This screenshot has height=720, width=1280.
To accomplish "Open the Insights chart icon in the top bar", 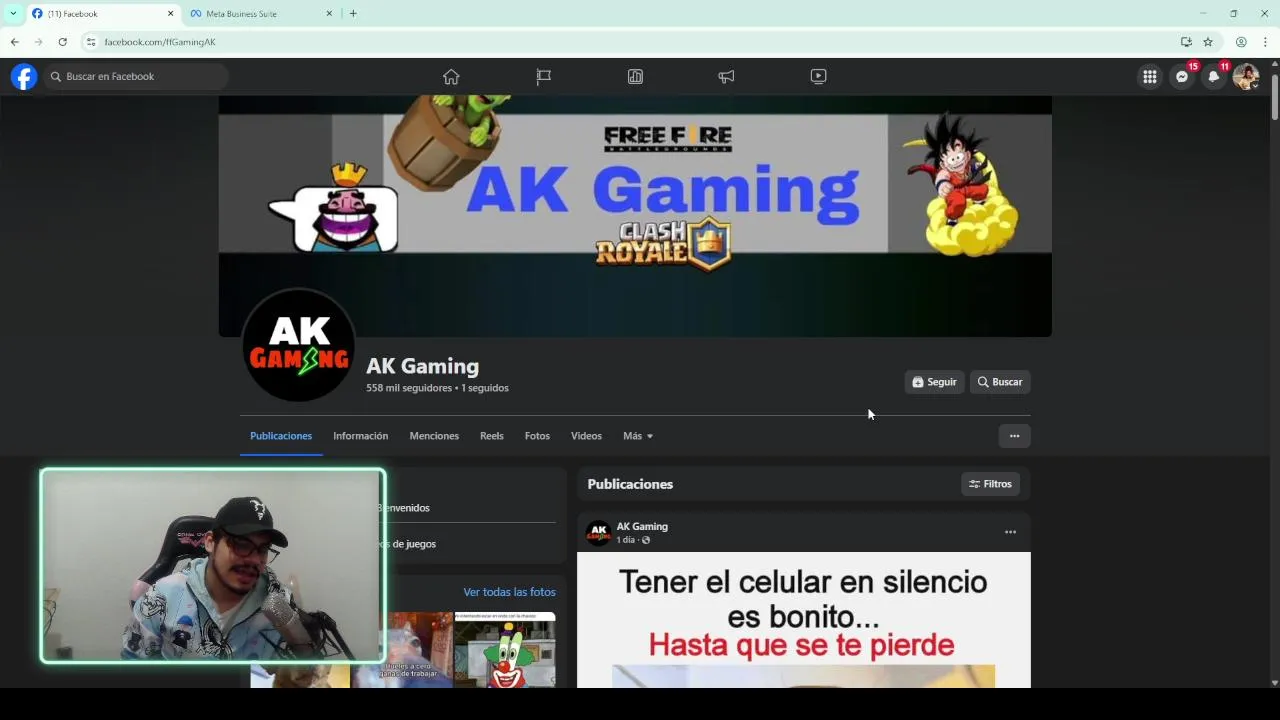I will [x=635, y=77].
